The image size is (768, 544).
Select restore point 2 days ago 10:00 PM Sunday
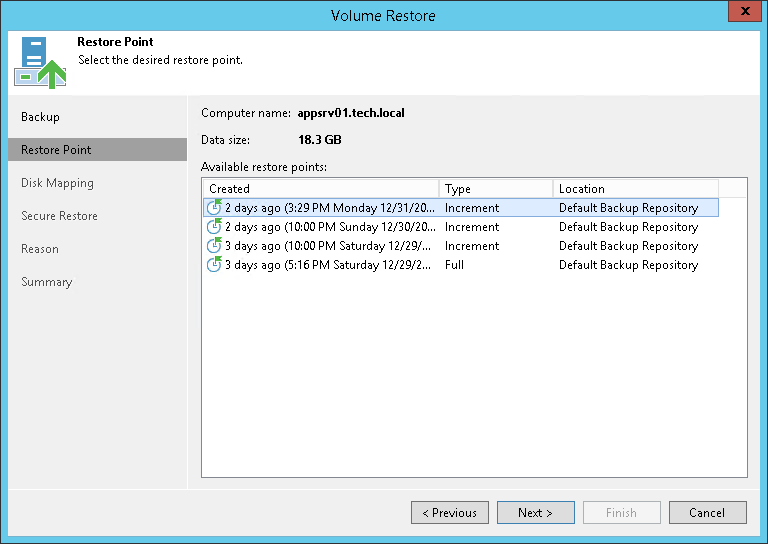(x=461, y=227)
